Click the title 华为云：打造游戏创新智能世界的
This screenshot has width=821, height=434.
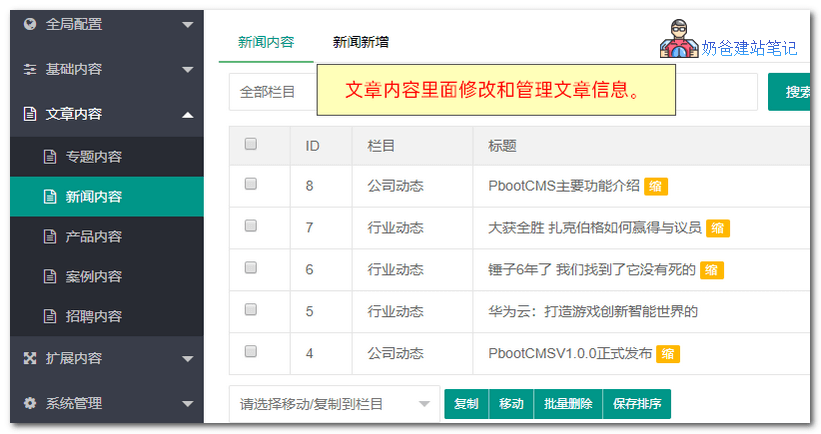[593, 311]
